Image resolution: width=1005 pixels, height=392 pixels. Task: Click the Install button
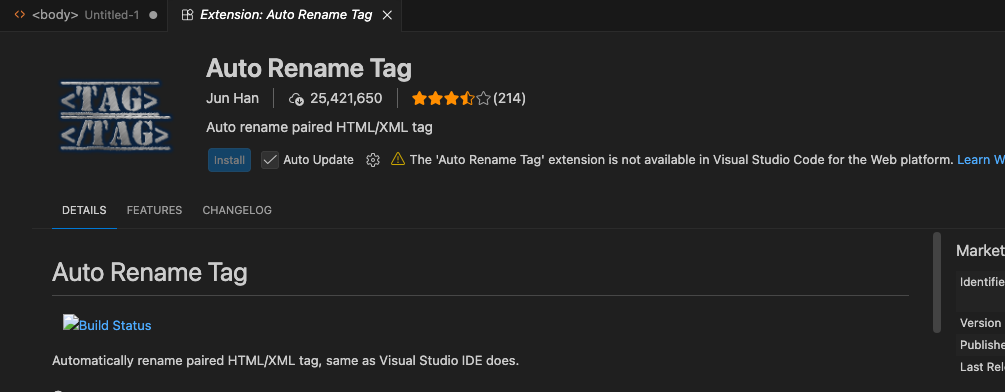pyautogui.click(x=229, y=160)
